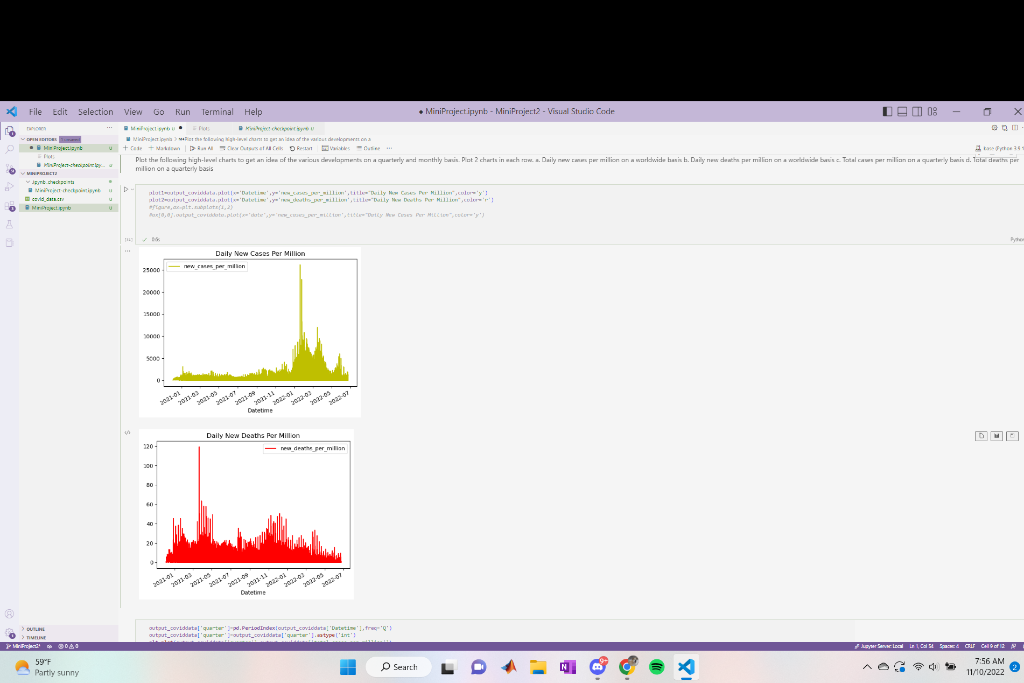Open the Source Control view
Viewport: 1024px width, 683px height.
(10, 168)
